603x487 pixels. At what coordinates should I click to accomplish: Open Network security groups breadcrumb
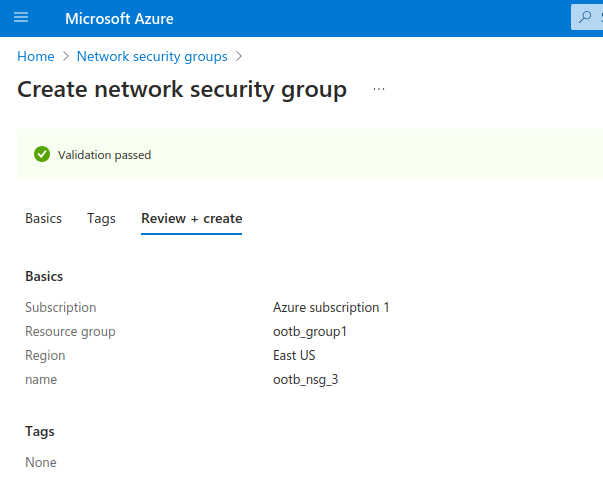coord(152,57)
